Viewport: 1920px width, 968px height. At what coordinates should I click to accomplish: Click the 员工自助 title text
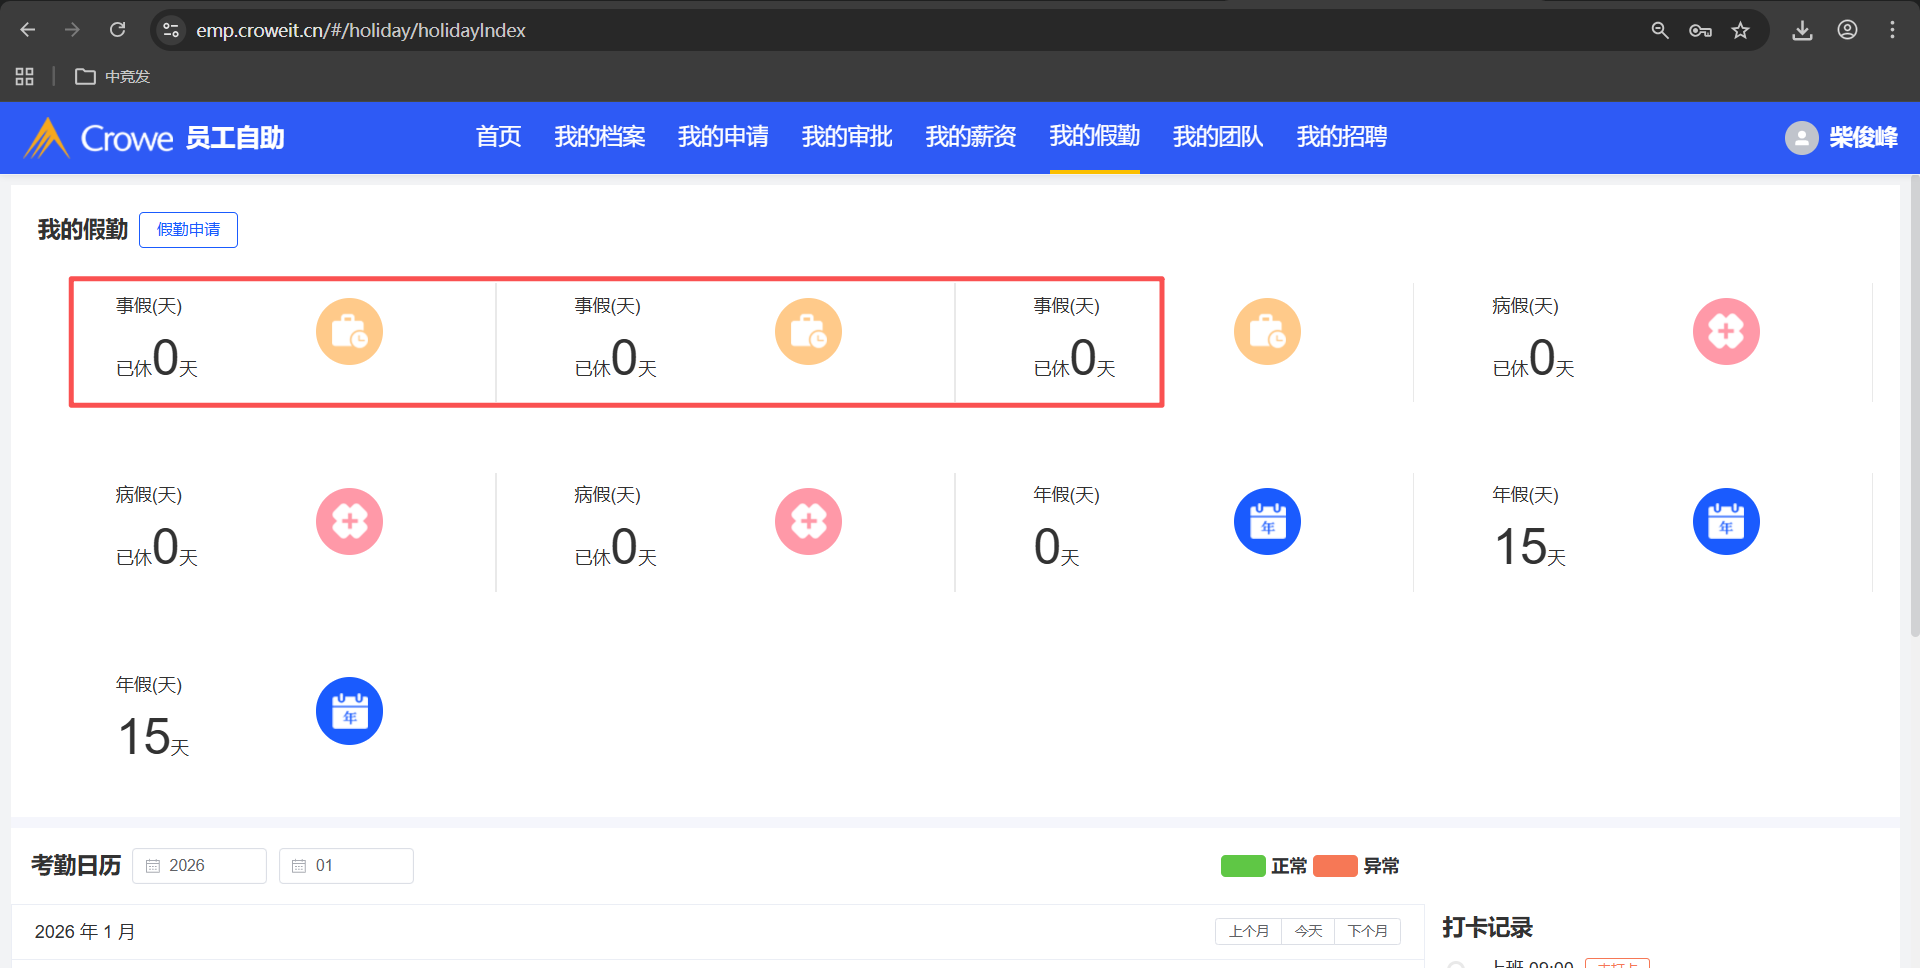[235, 138]
